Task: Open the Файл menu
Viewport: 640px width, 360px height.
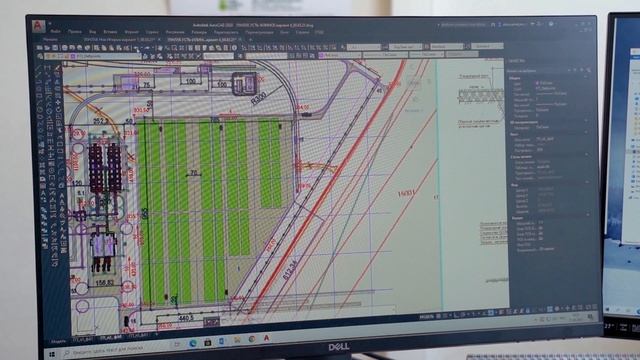Action: click(56, 31)
